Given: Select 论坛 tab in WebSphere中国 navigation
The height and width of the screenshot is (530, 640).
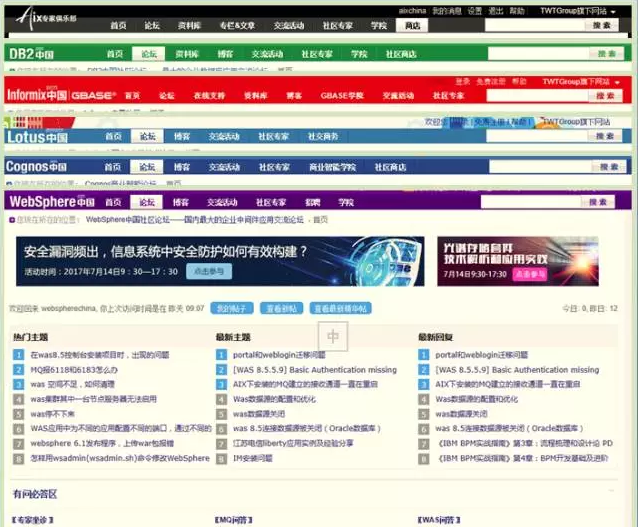Looking at the screenshot, I should click(x=147, y=202).
